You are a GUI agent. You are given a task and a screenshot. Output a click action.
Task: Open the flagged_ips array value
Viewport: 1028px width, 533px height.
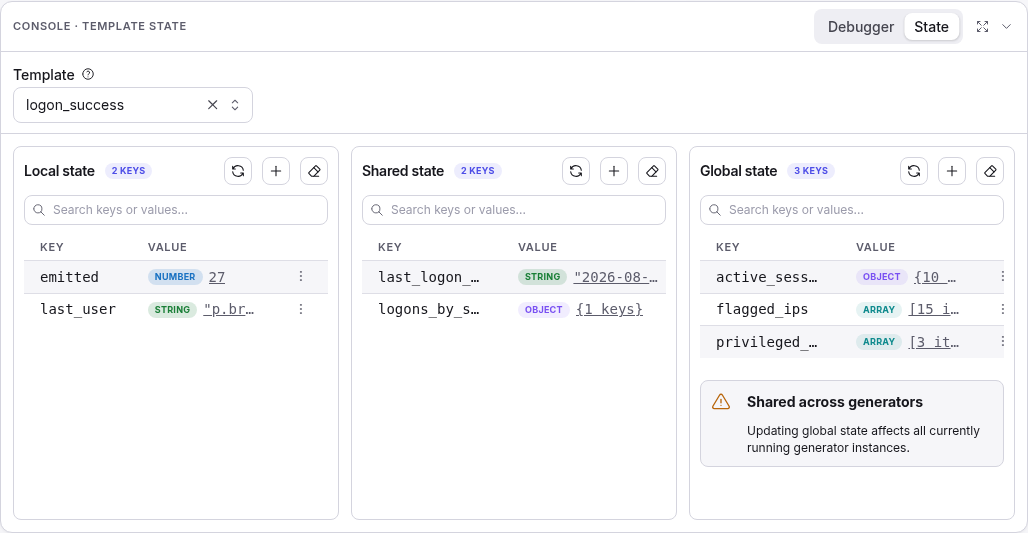point(934,309)
